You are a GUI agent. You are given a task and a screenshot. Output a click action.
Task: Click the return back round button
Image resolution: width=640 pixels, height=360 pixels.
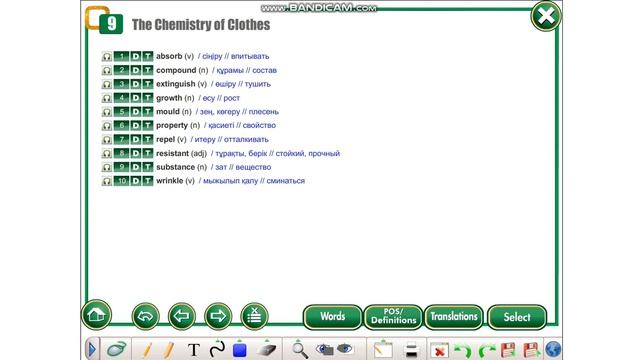pyautogui.click(x=146, y=316)
